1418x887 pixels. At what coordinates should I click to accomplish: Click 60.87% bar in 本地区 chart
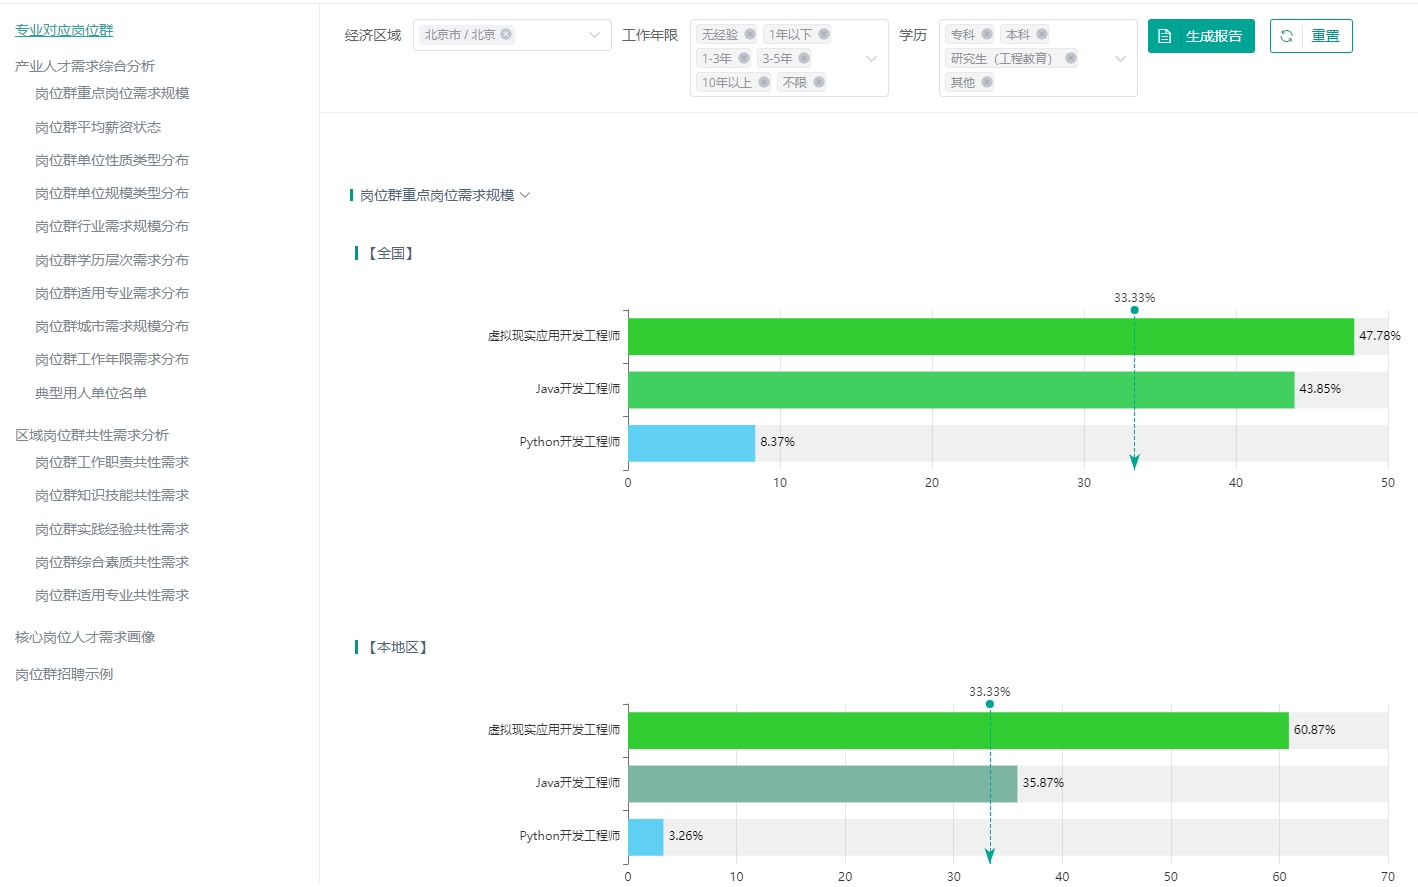click(x=958, y=730)
